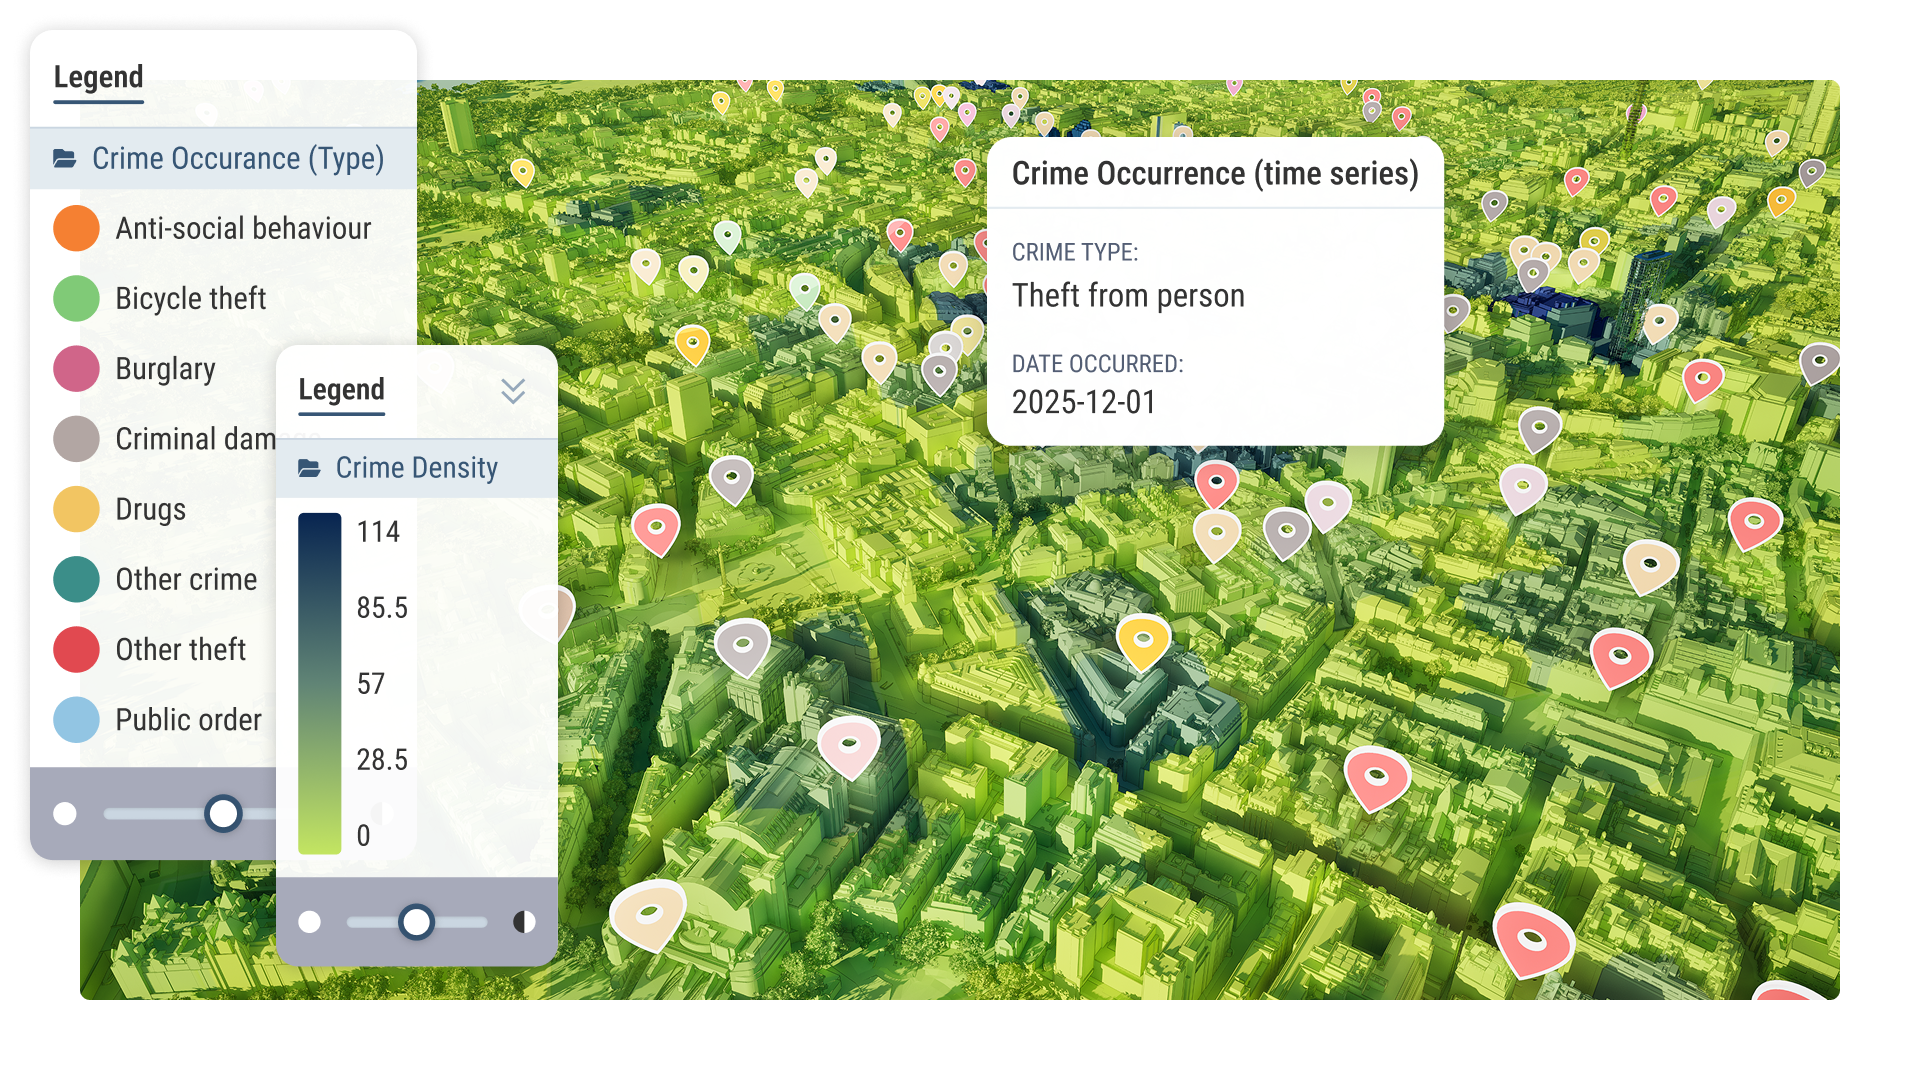Collapse the Crime Density legend with double chevron
Image resolution: width=1920 pixels, height=1080 pixels.
point(513,391)
